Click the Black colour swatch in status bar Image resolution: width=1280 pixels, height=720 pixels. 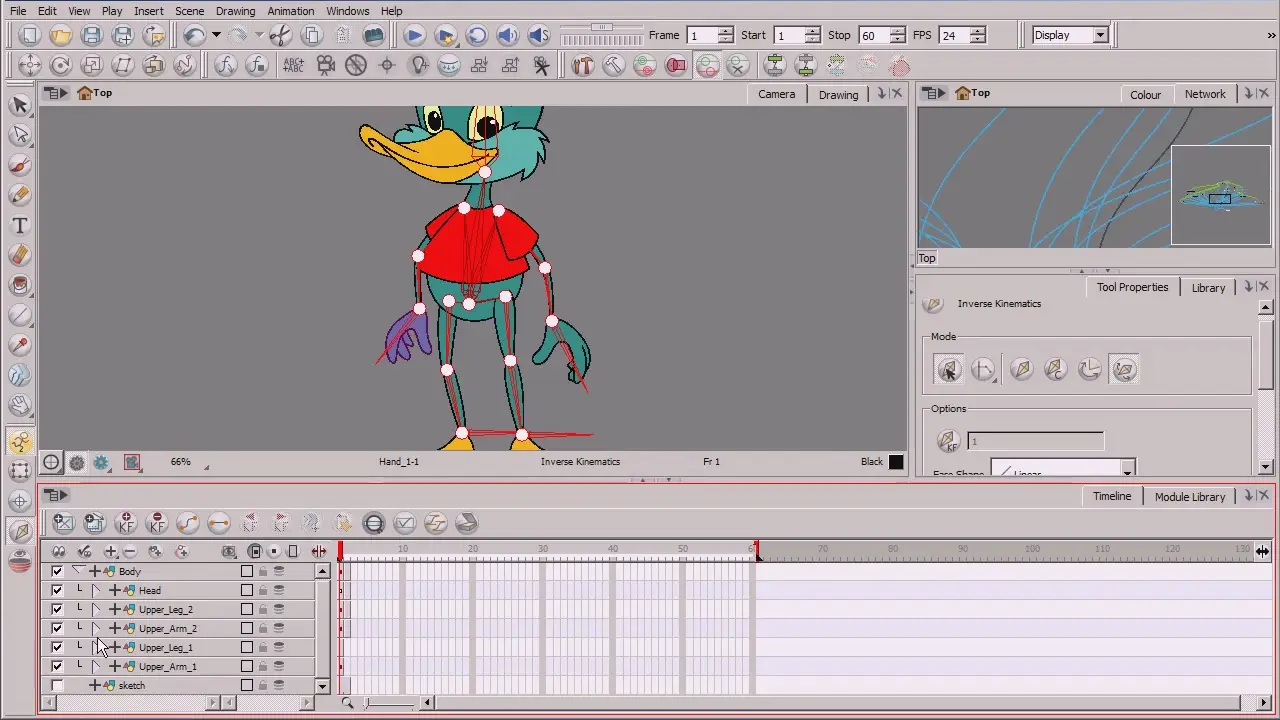pos(896,462)
